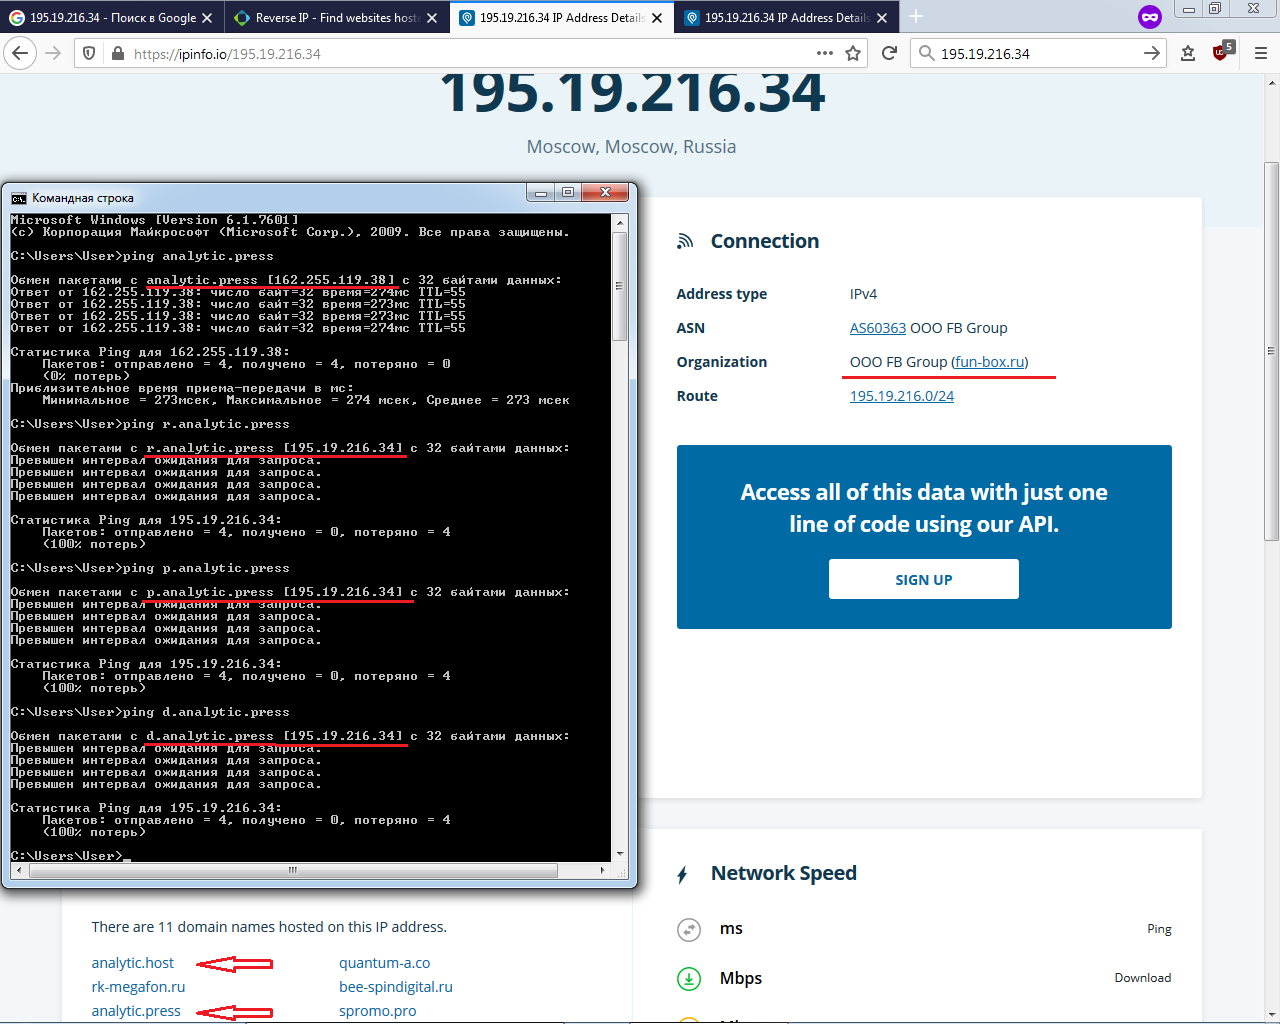Bookmark this page with the star icon
This screenshot has width=1280, height=1024.
coord(853,53)
